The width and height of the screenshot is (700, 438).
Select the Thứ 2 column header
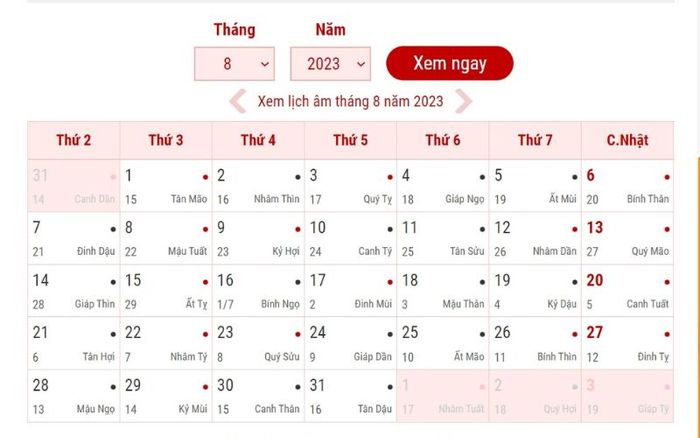click(x=74, y=140)
